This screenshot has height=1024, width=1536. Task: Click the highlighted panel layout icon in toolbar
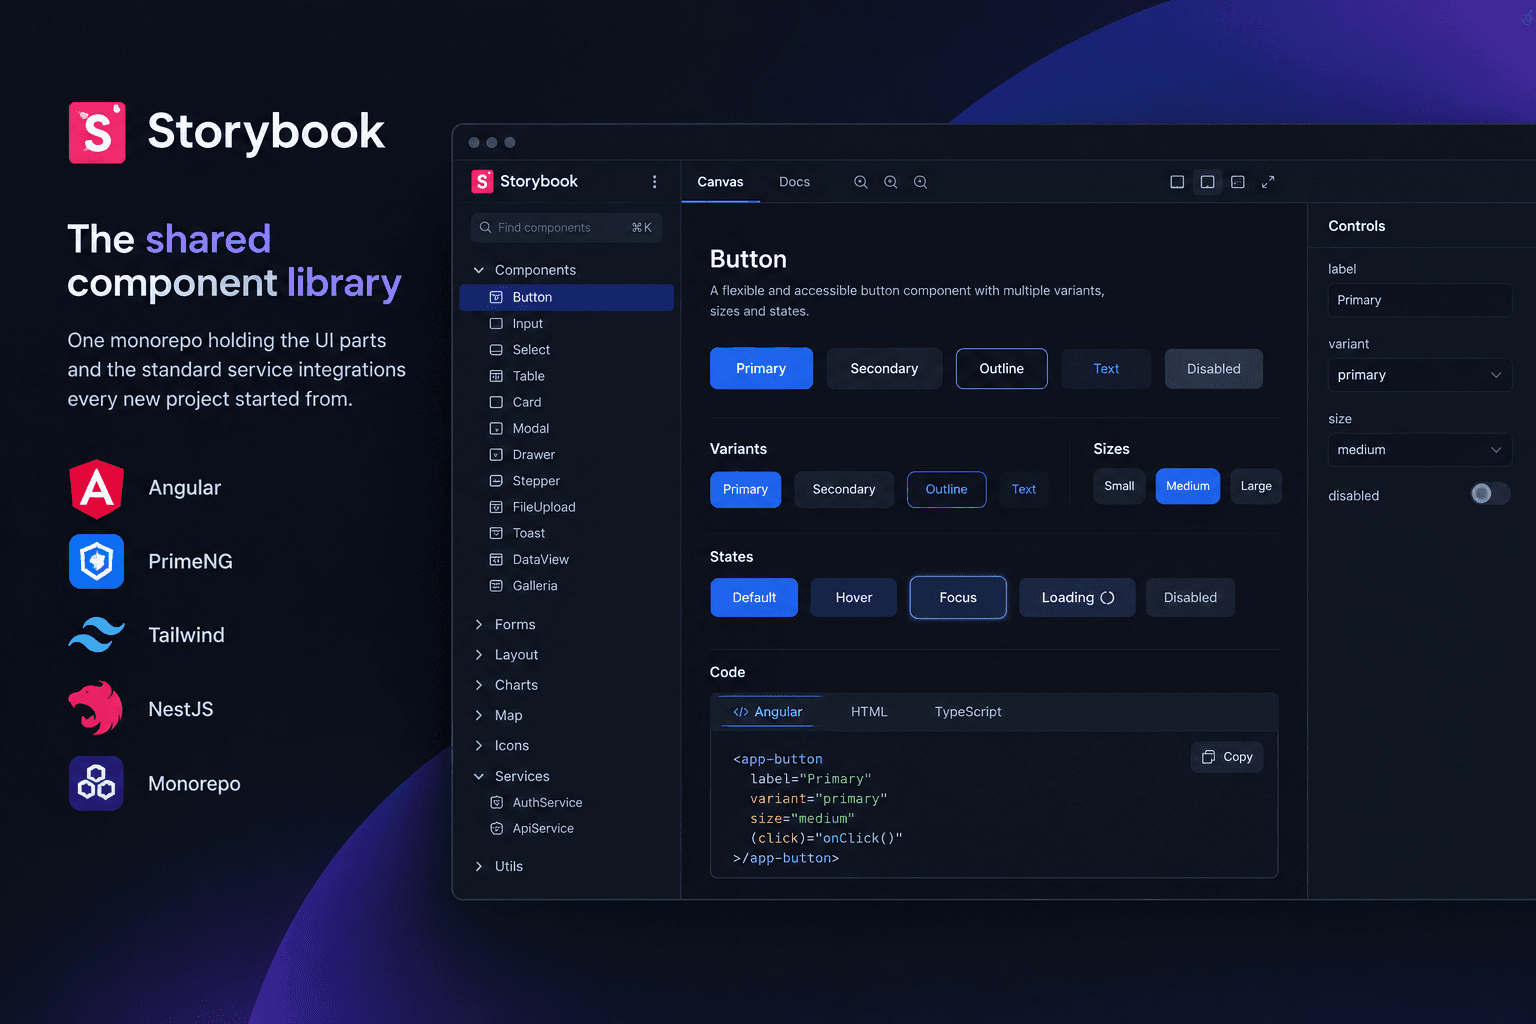(x=1207, y=182)
